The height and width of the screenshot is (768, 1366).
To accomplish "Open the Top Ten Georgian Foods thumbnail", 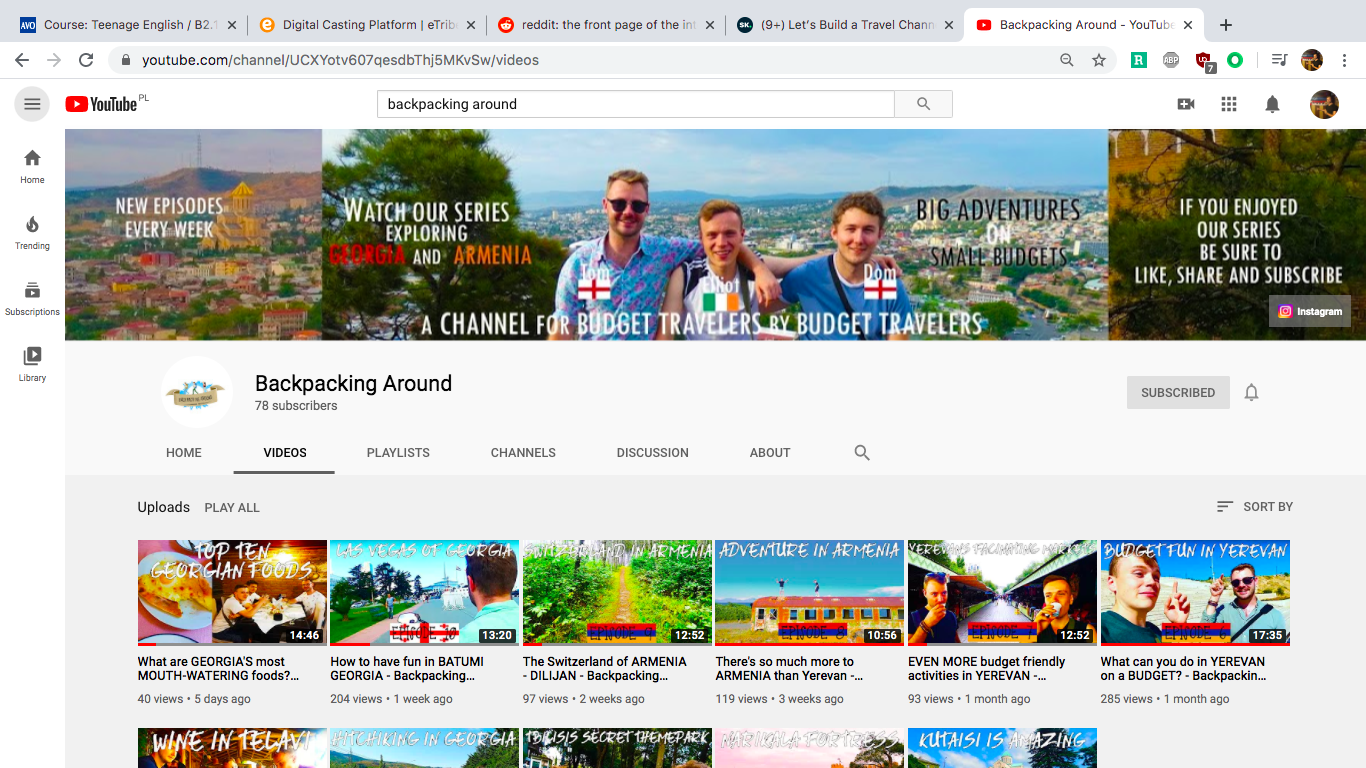I will pyautogui.click(x=232, y=593).
